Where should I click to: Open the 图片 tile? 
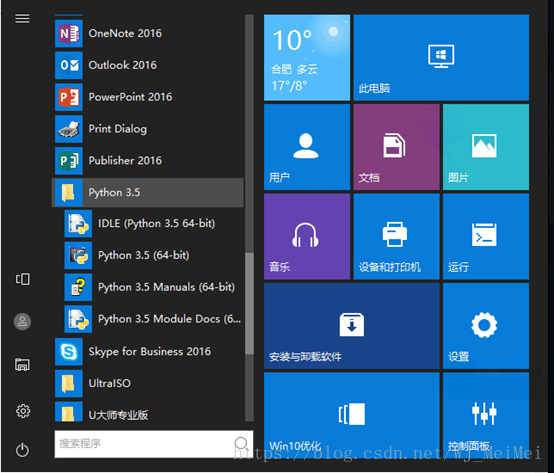(x=486, y=147)
